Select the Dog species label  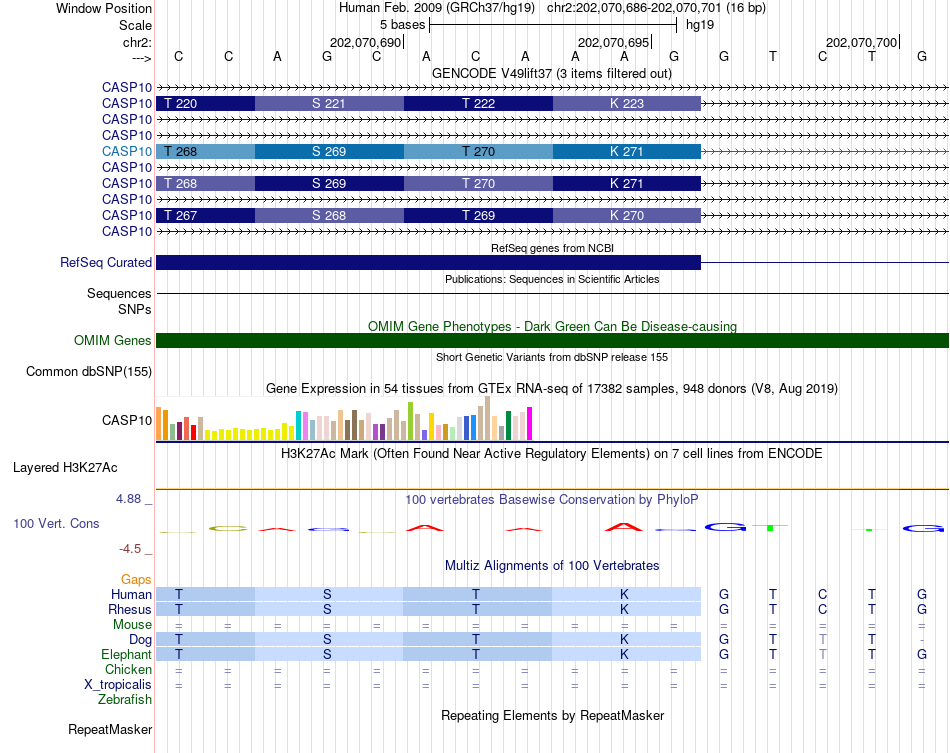click(x=140, y=640)
